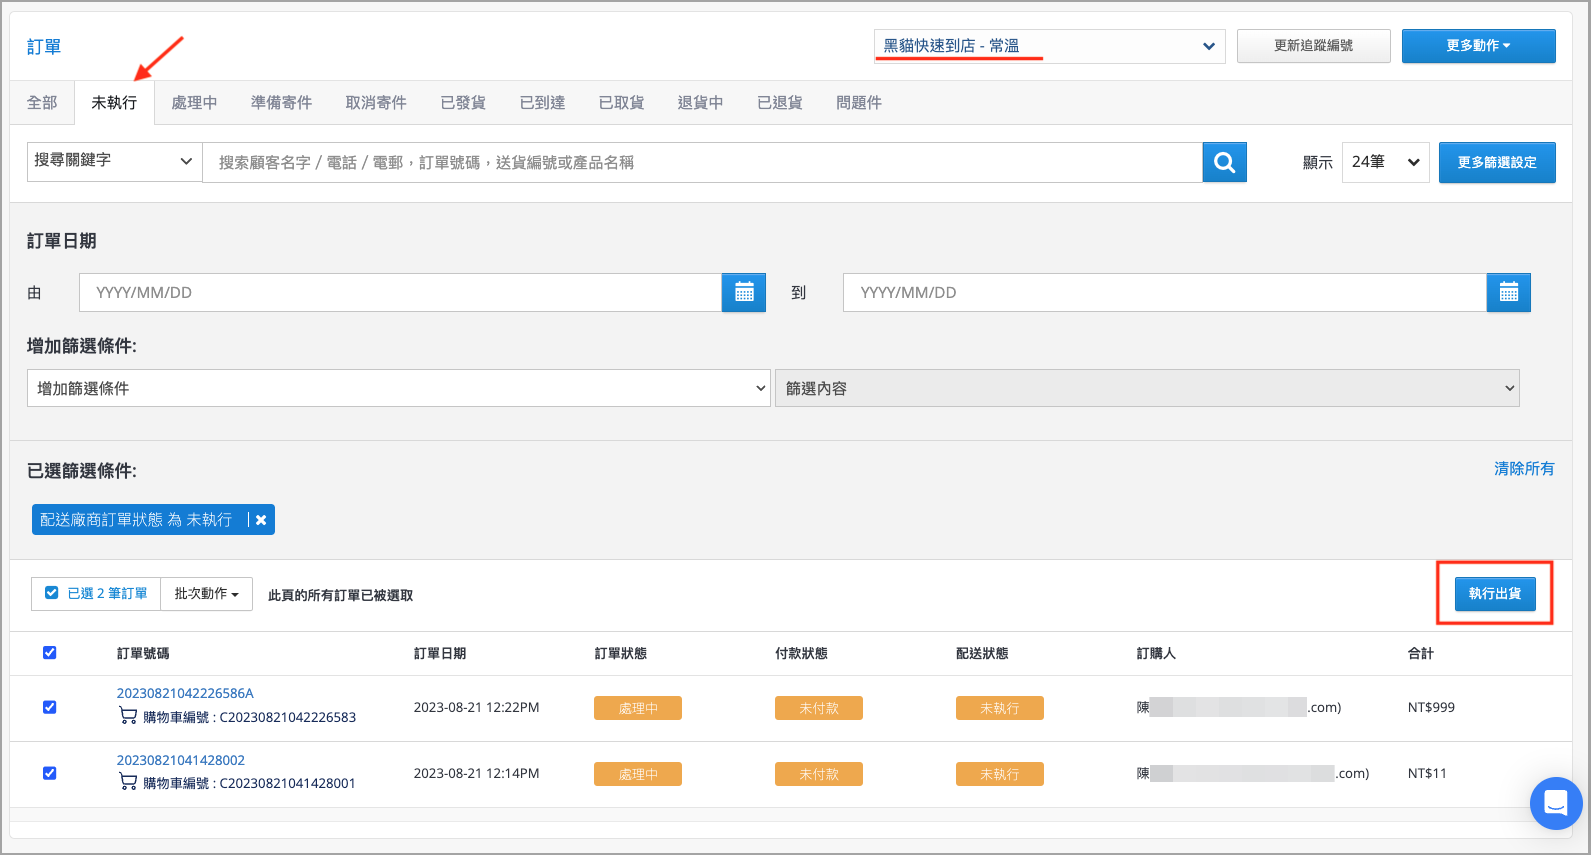Click the 訂單號碼 column header
This screenshot has width=1591, height=855.
143,653
